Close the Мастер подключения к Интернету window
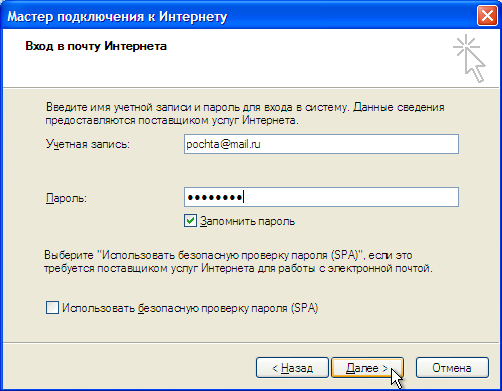This screenshot has width=502, height=391. tap(487, 16)
